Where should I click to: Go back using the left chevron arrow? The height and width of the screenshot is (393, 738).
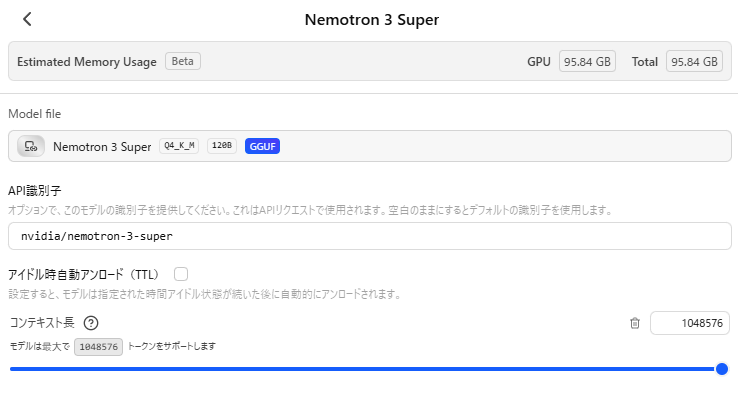27,19
